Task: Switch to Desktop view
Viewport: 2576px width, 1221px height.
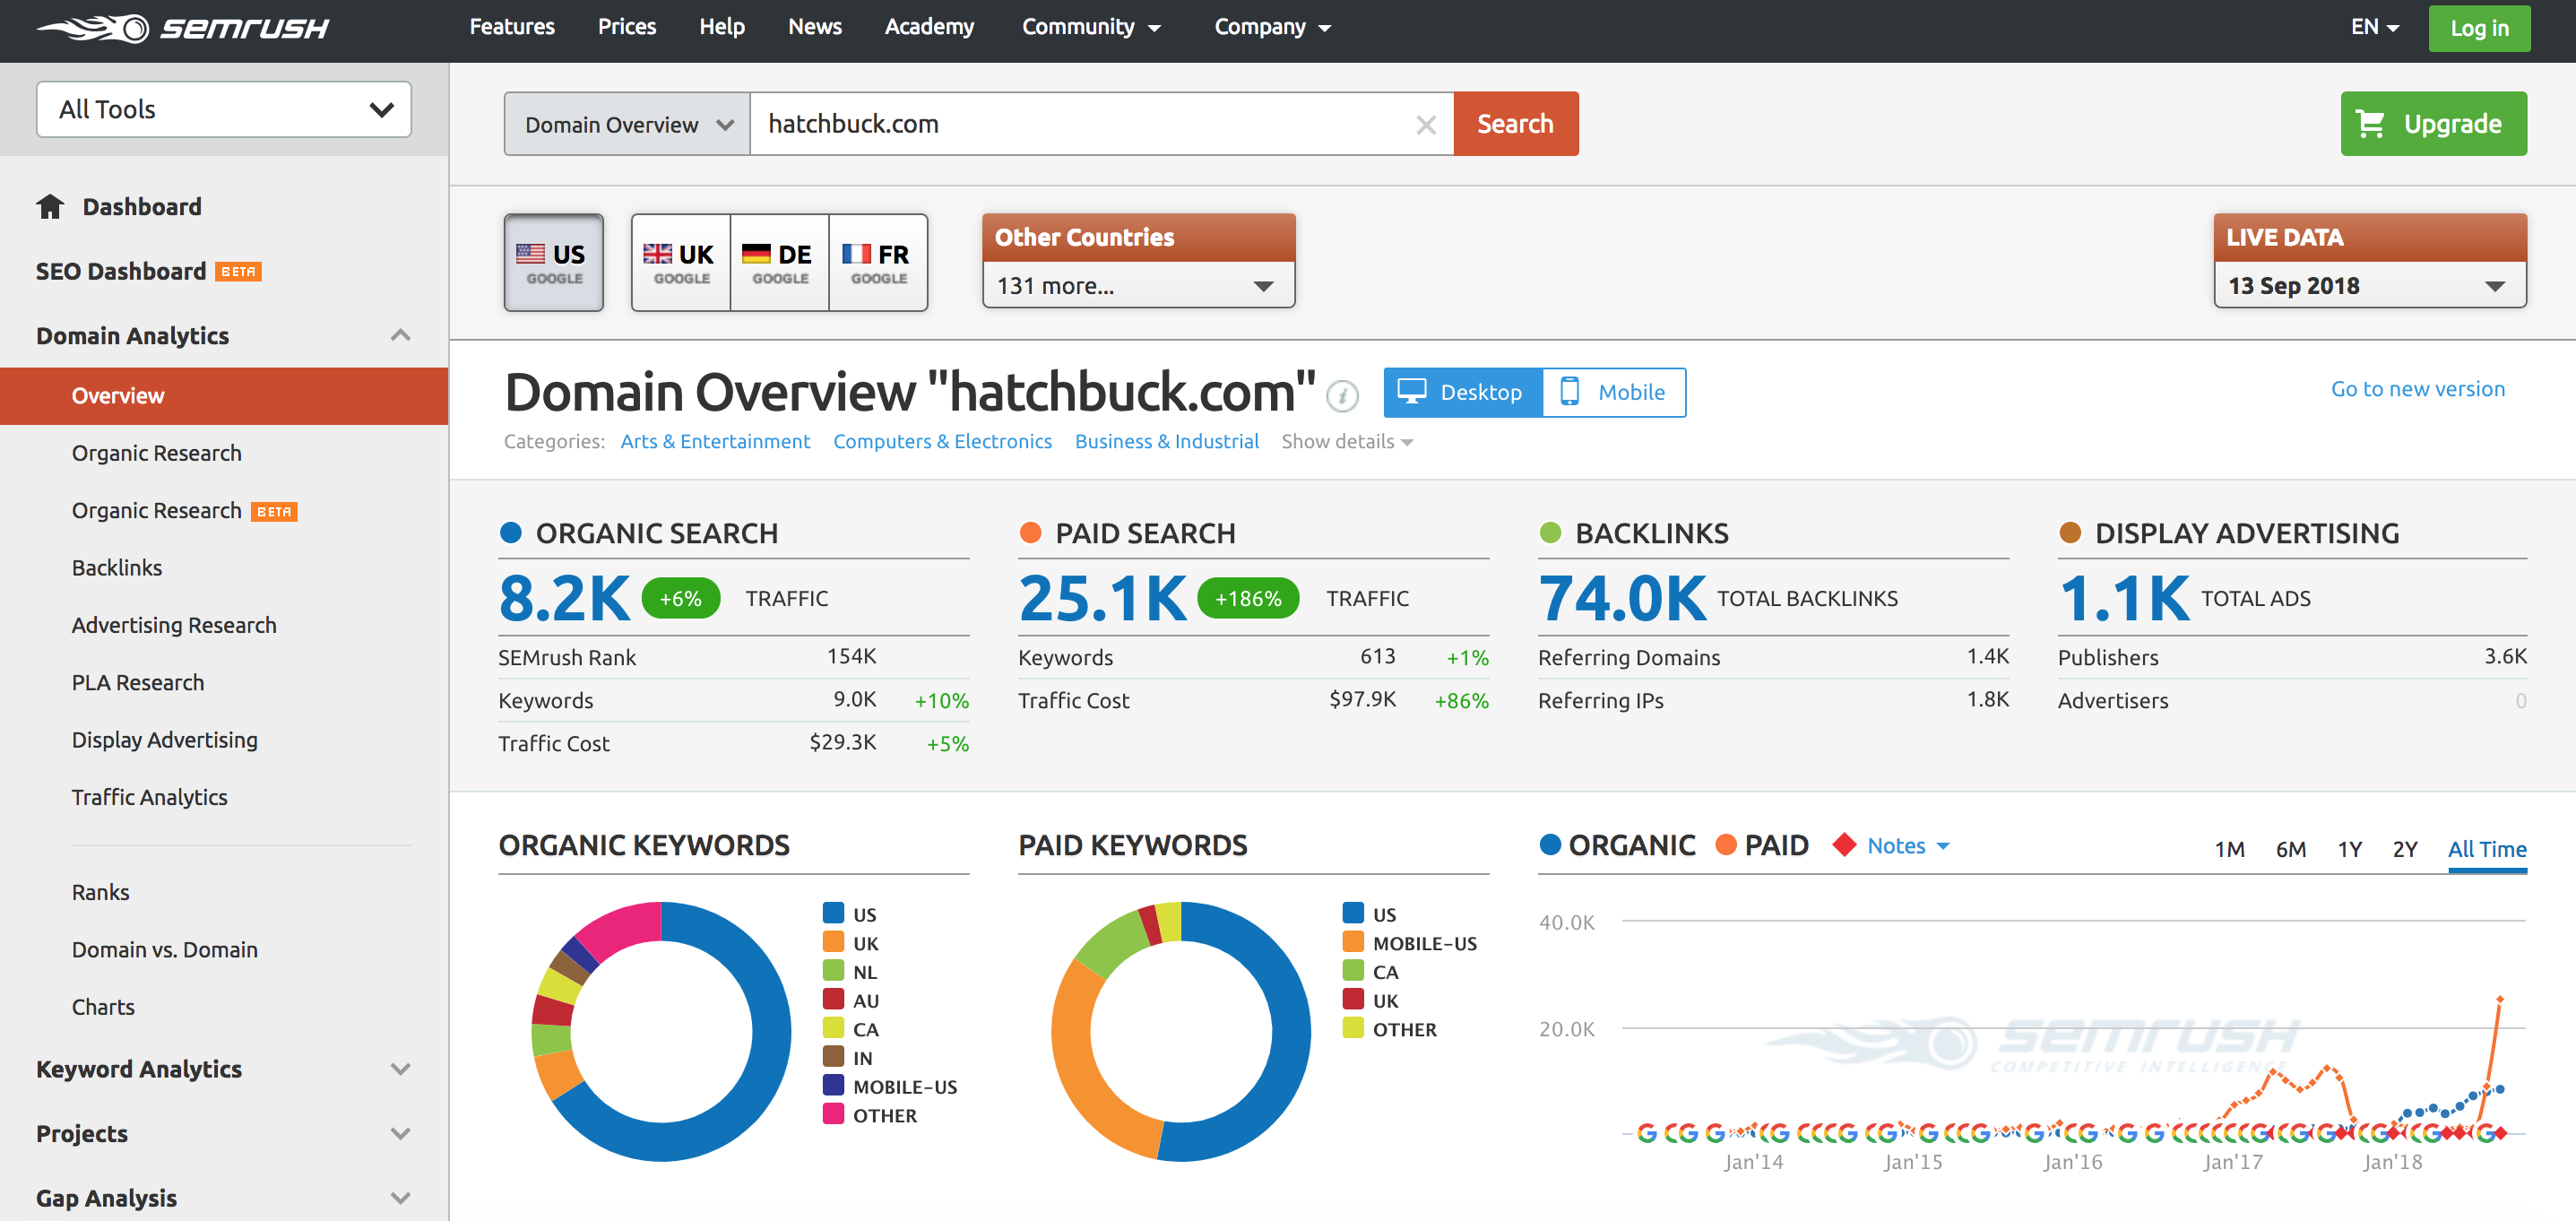Action: (1463, 392)
